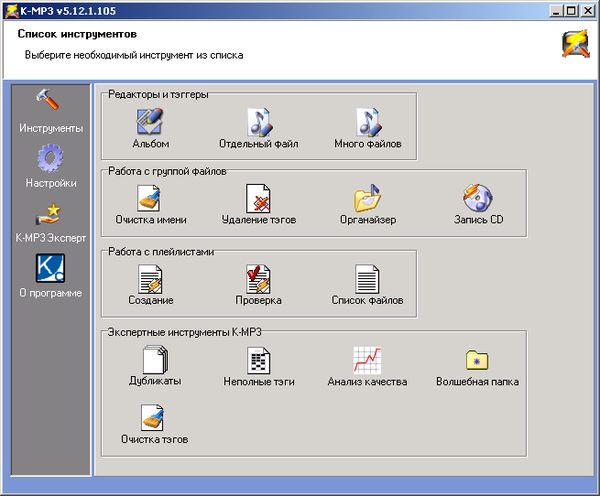Click the Удаление тэгов label
Viewport: 600px width, 496px height.
pos(259,220)
